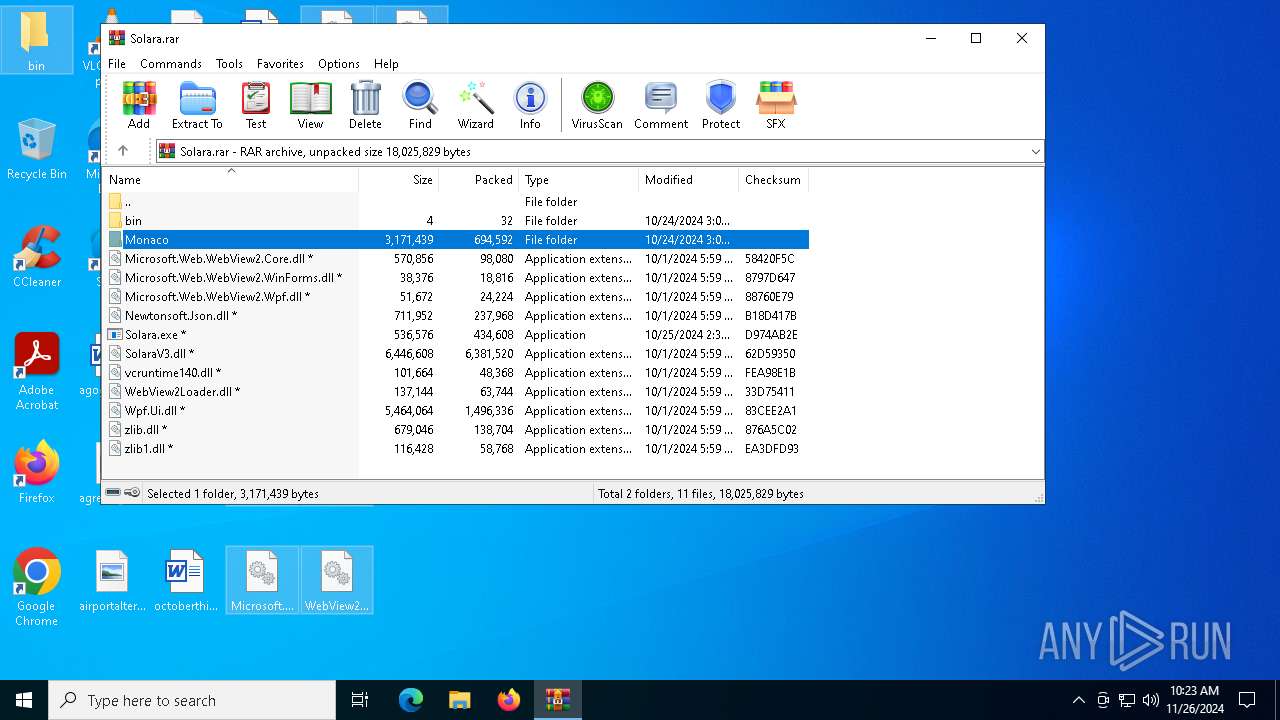1280x720 pixels.
Task: Select zlib1.dll file
Action: 456,449
